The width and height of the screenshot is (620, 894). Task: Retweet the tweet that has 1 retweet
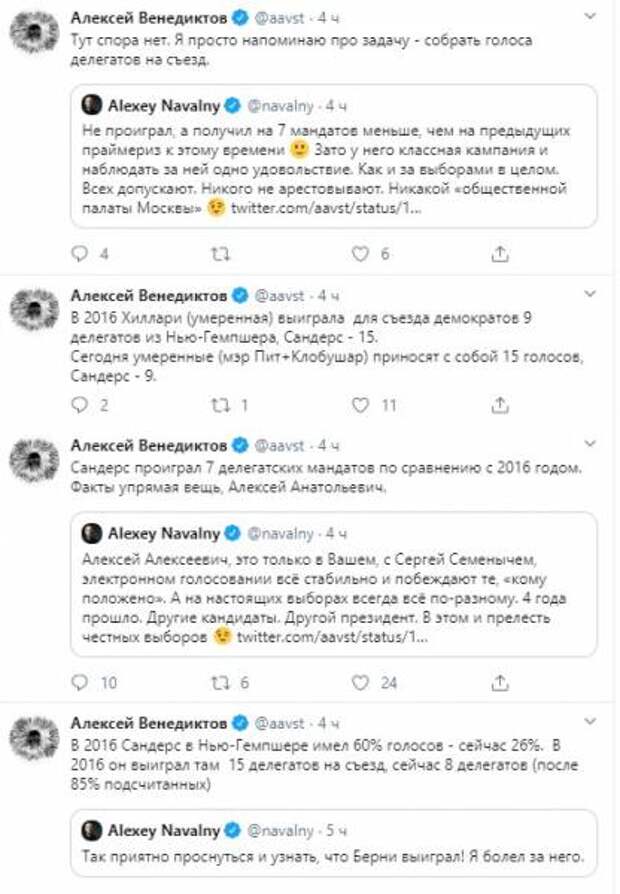(x=216, y=405)
